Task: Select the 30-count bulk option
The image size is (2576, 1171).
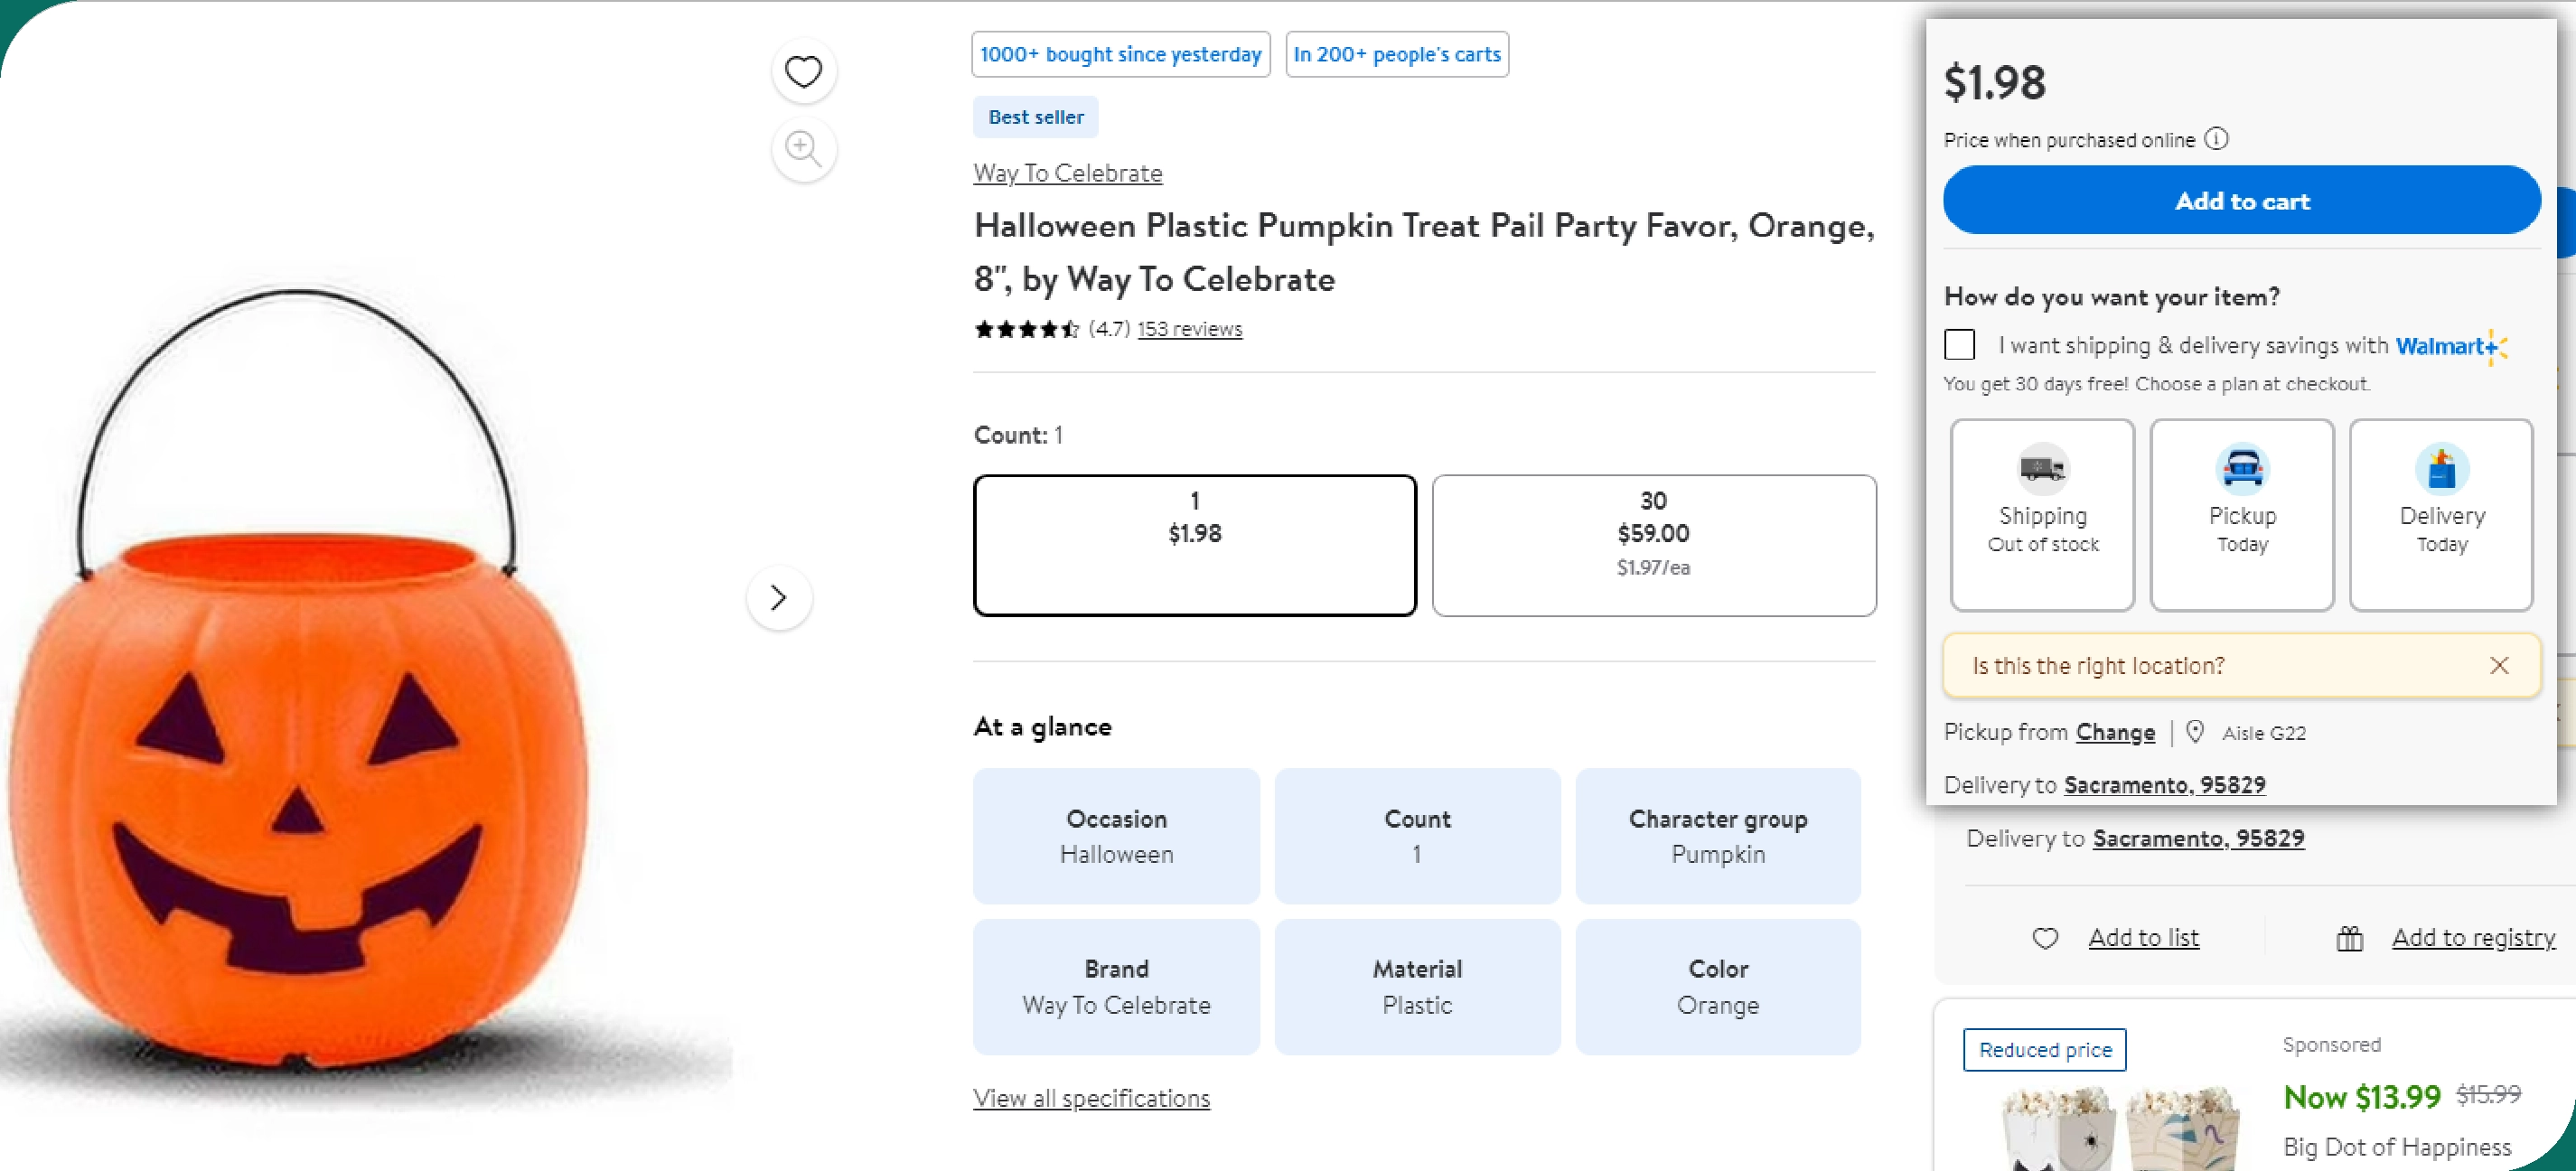Action: tap(1654, 543)
